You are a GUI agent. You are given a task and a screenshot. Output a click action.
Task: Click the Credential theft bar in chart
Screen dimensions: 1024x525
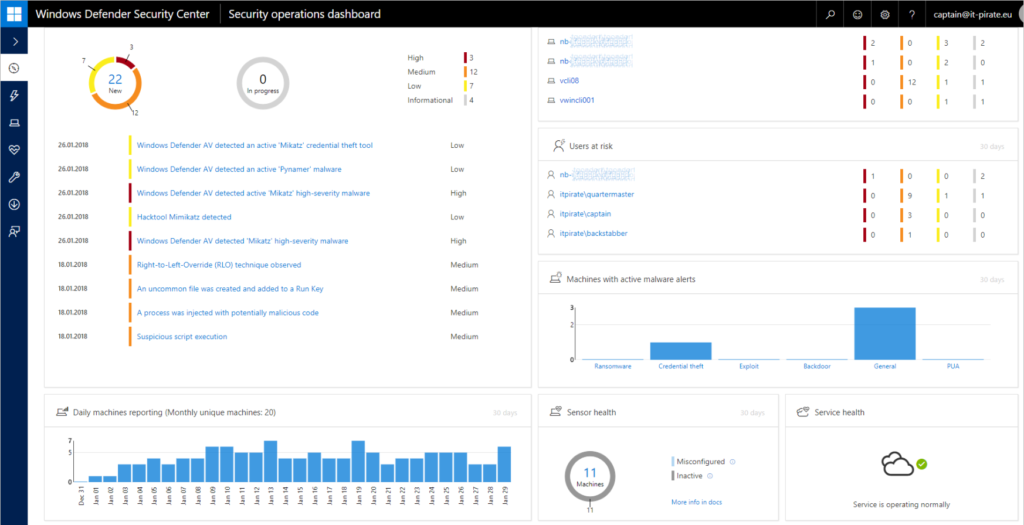tap(680, 351)
